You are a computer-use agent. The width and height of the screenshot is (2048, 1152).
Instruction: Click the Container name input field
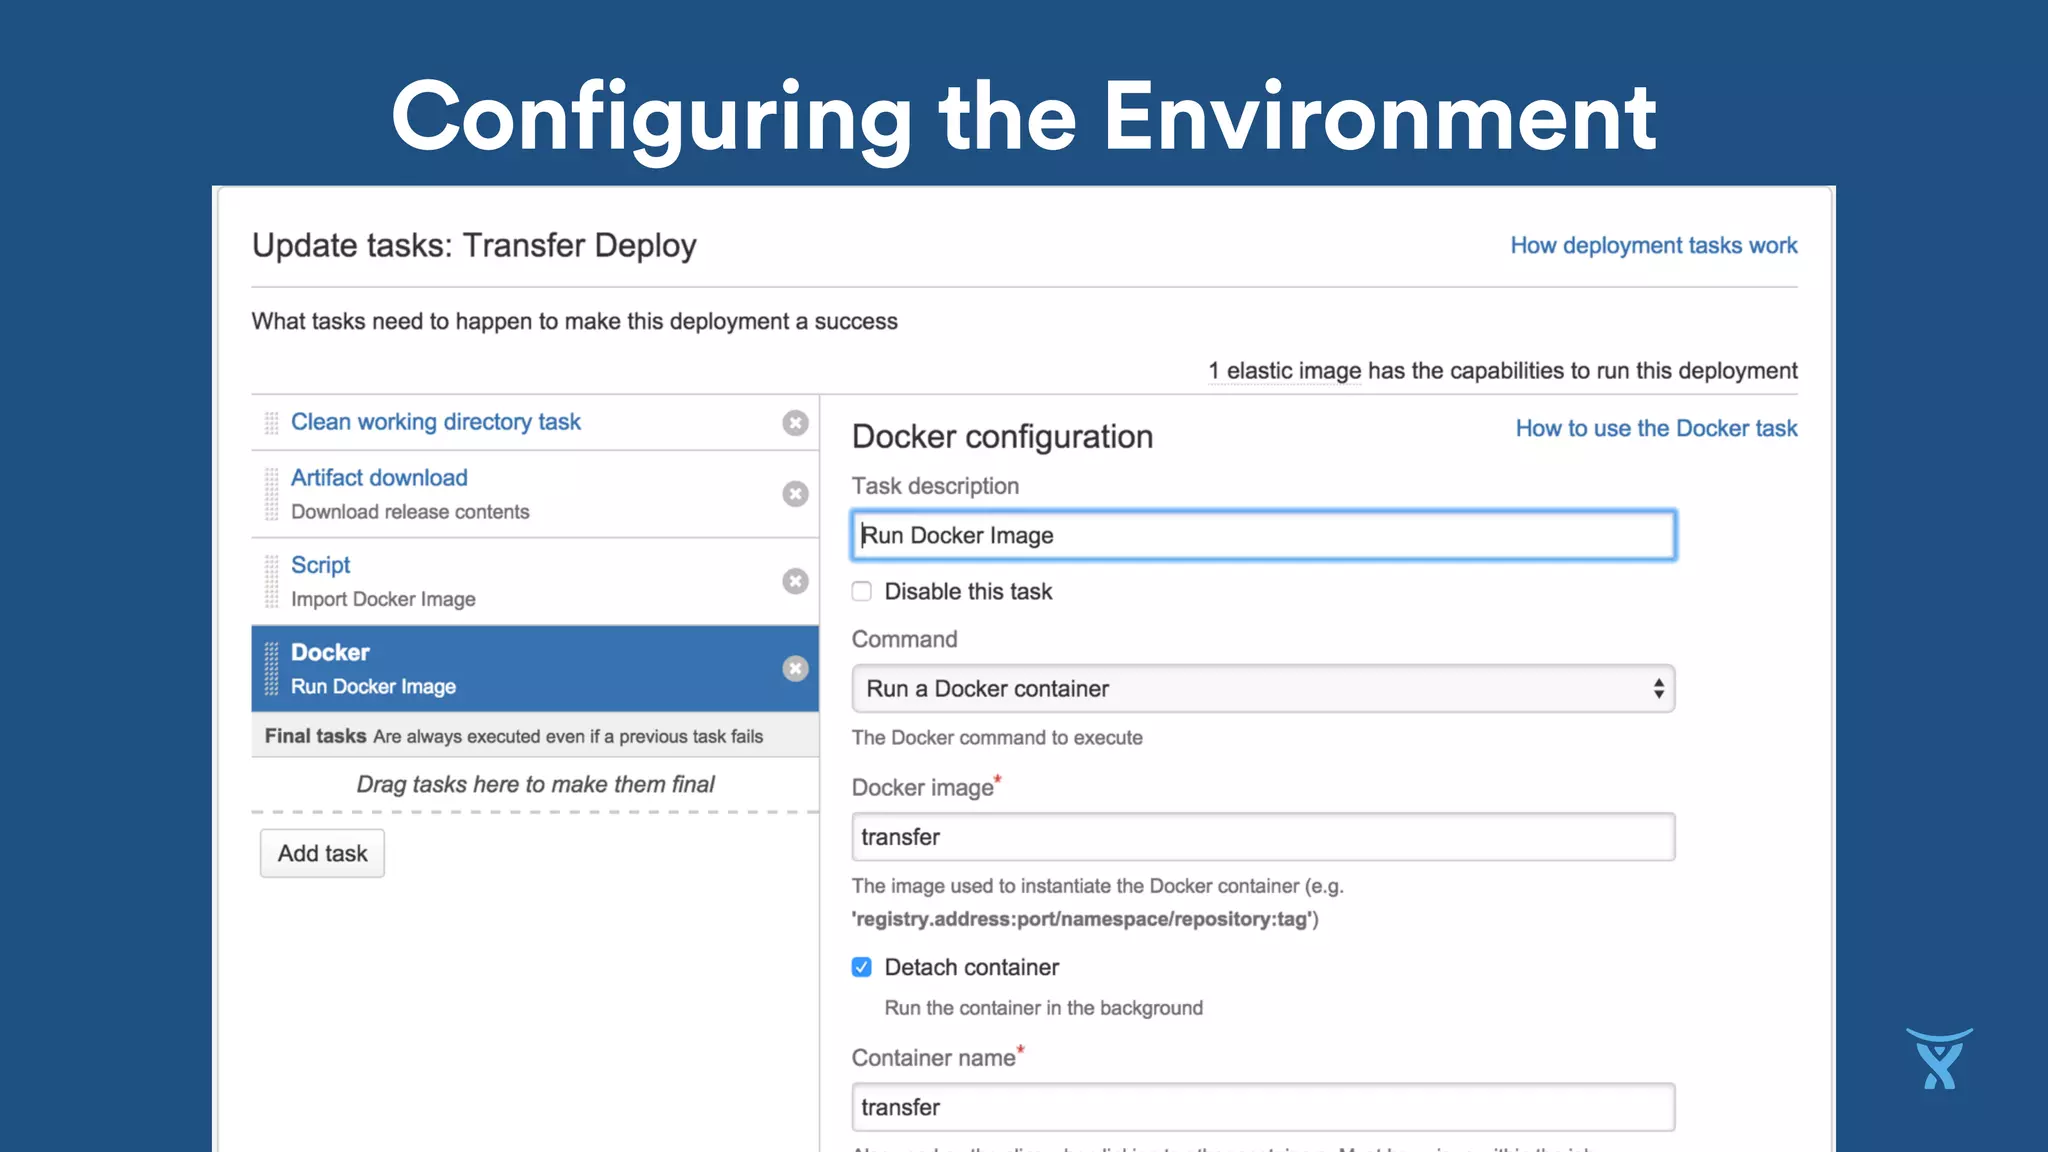1263,1107
